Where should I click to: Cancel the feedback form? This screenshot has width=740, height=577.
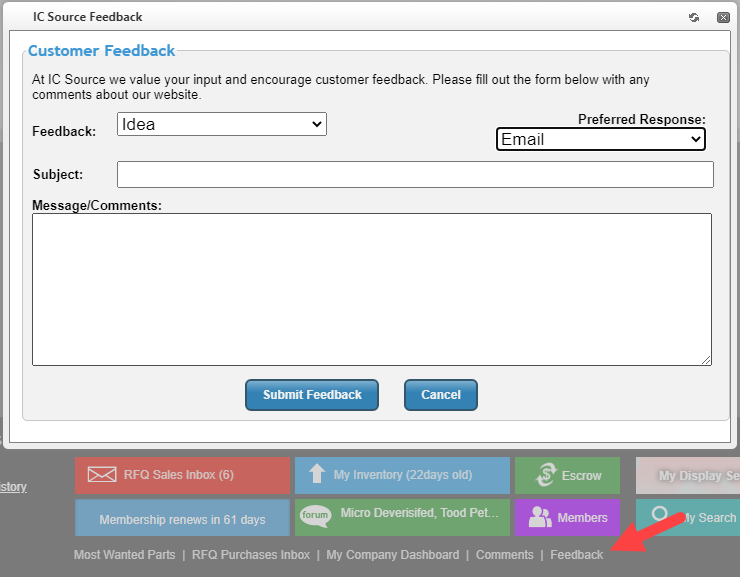click(x=440, y=395)
